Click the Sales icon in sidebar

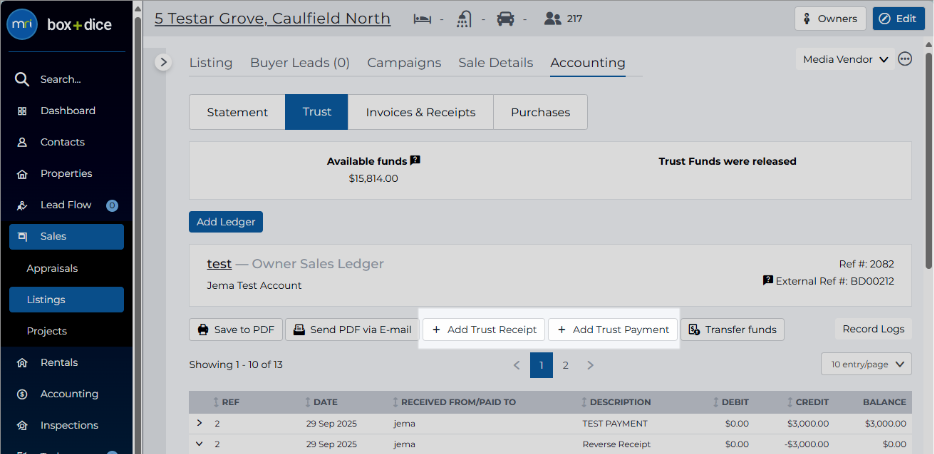(23, 237)
